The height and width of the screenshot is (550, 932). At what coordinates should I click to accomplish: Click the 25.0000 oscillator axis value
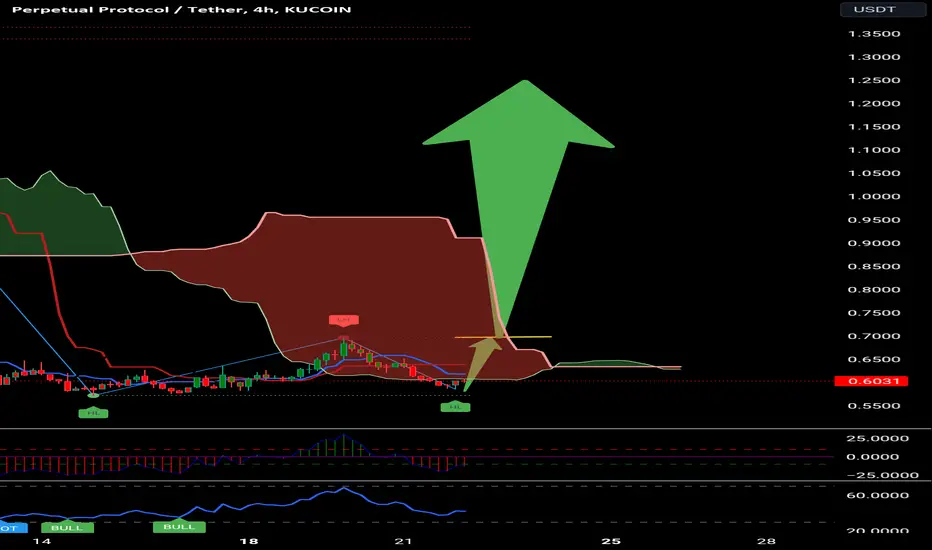[x=877, y=438]
